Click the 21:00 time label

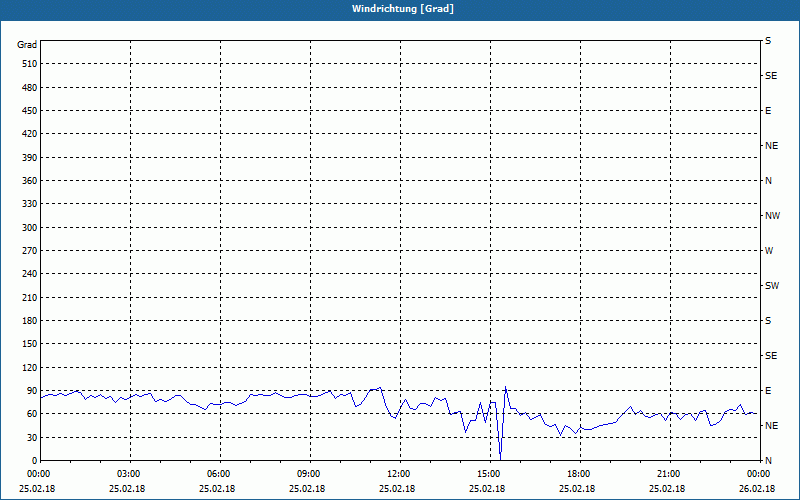668,473
